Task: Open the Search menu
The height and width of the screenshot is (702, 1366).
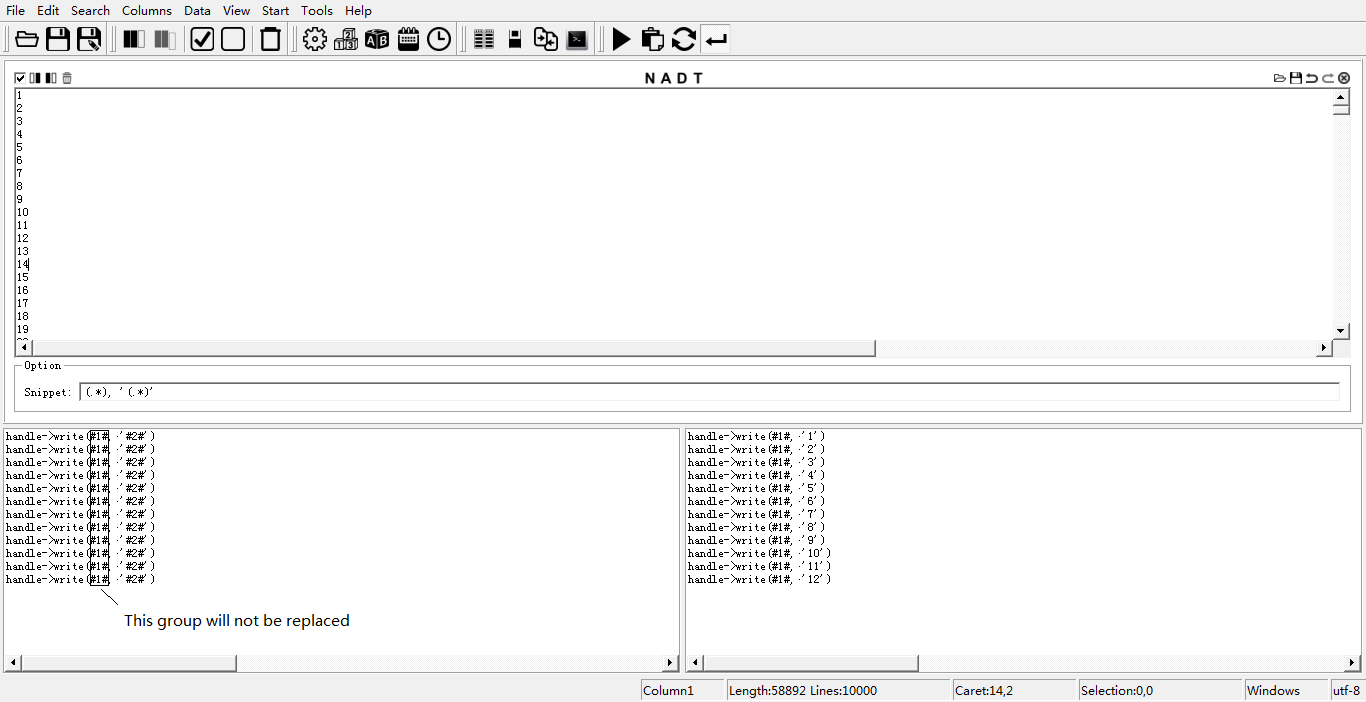Action: pos(90,10)
